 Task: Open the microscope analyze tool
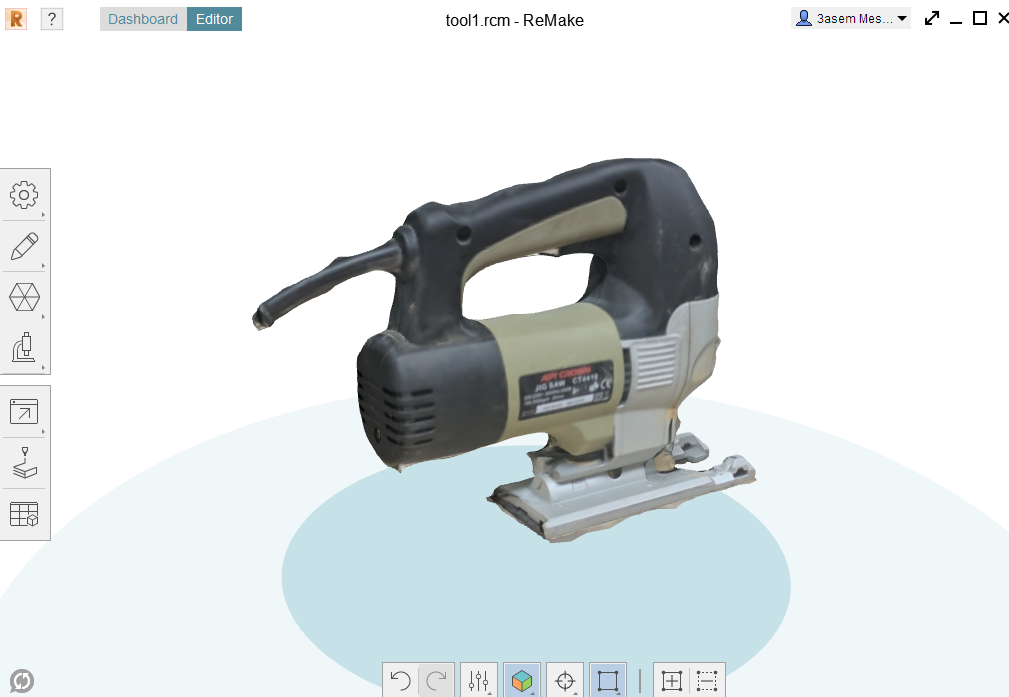[24, 348]
